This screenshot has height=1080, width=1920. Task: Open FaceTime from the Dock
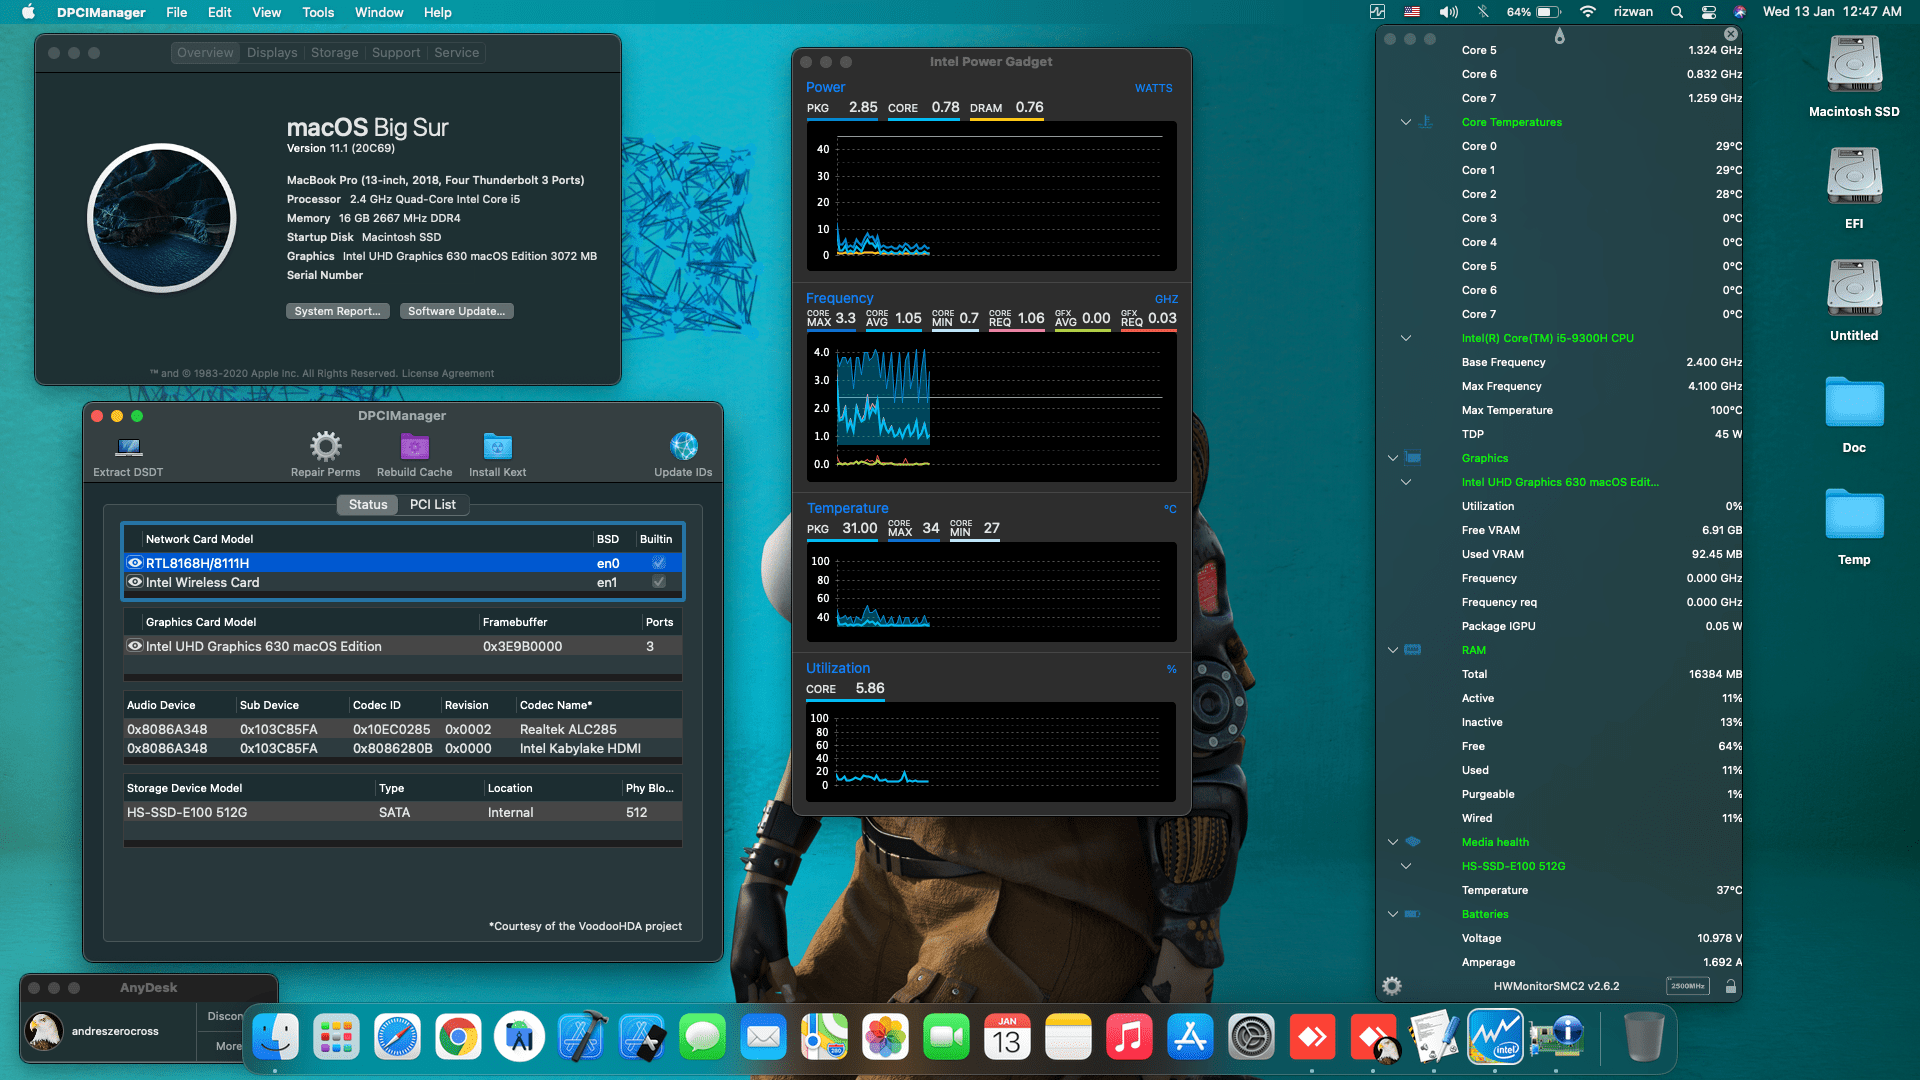[946, 1038]
